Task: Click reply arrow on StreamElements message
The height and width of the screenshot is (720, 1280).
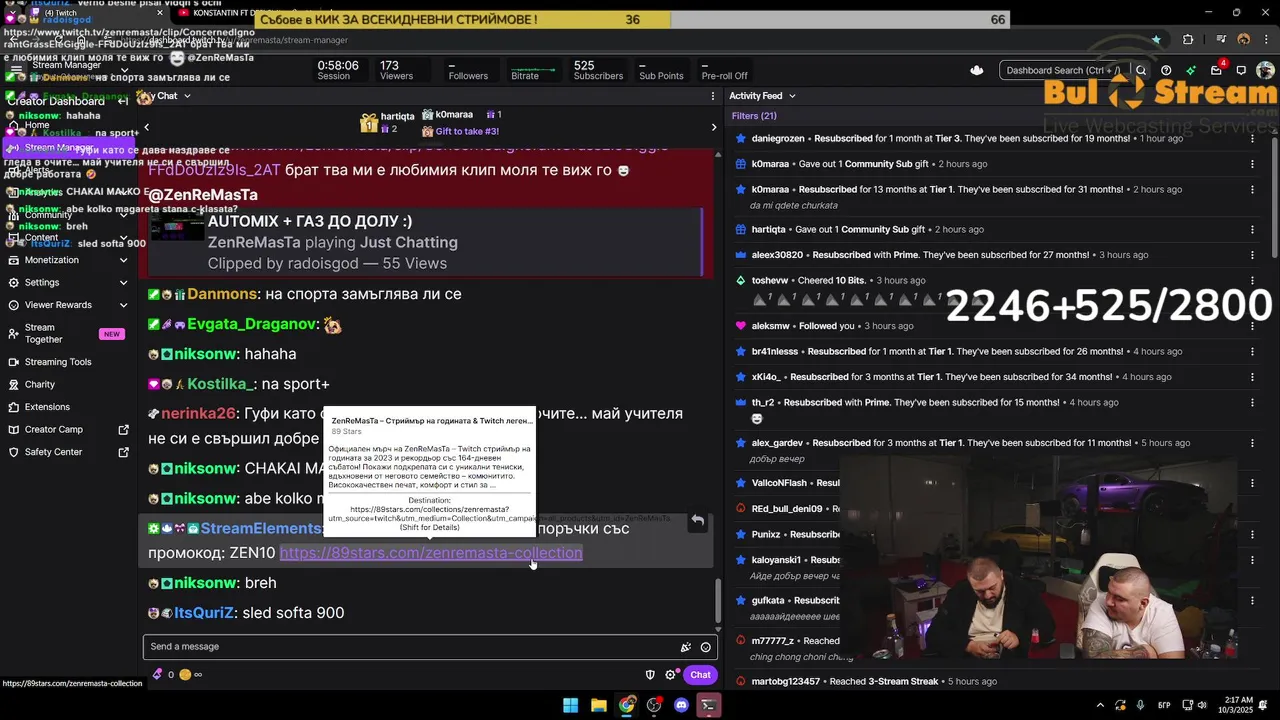Action: click(x=698, y=521)
